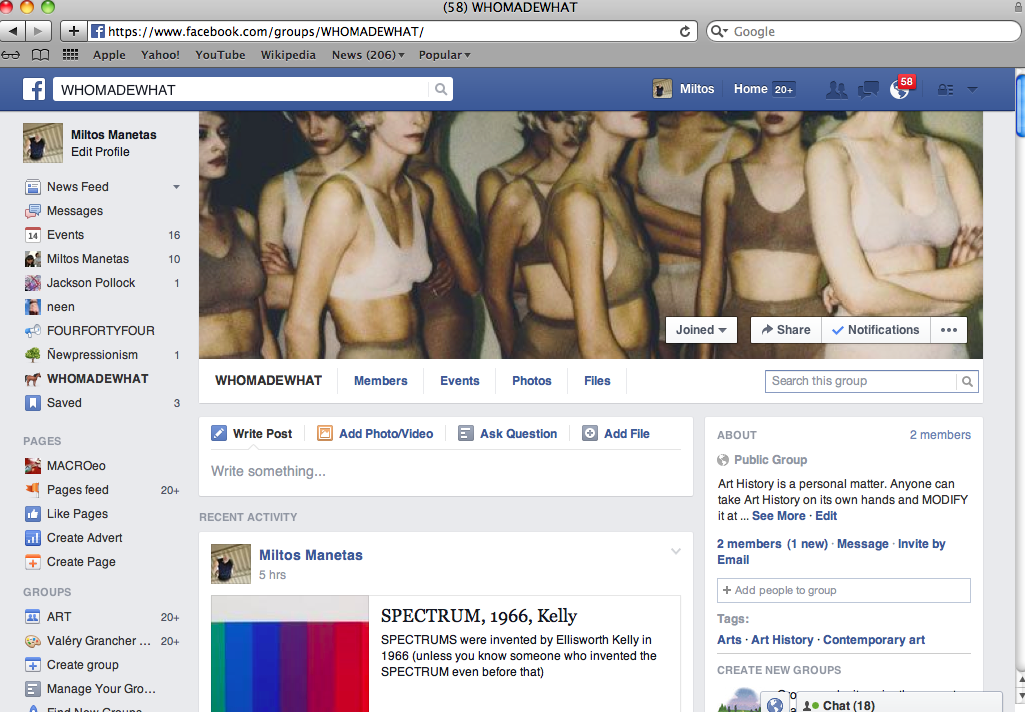The image size is (1025, 712).
Task: Click the Facebook logo icon
Action: click(x=34, y=90)
